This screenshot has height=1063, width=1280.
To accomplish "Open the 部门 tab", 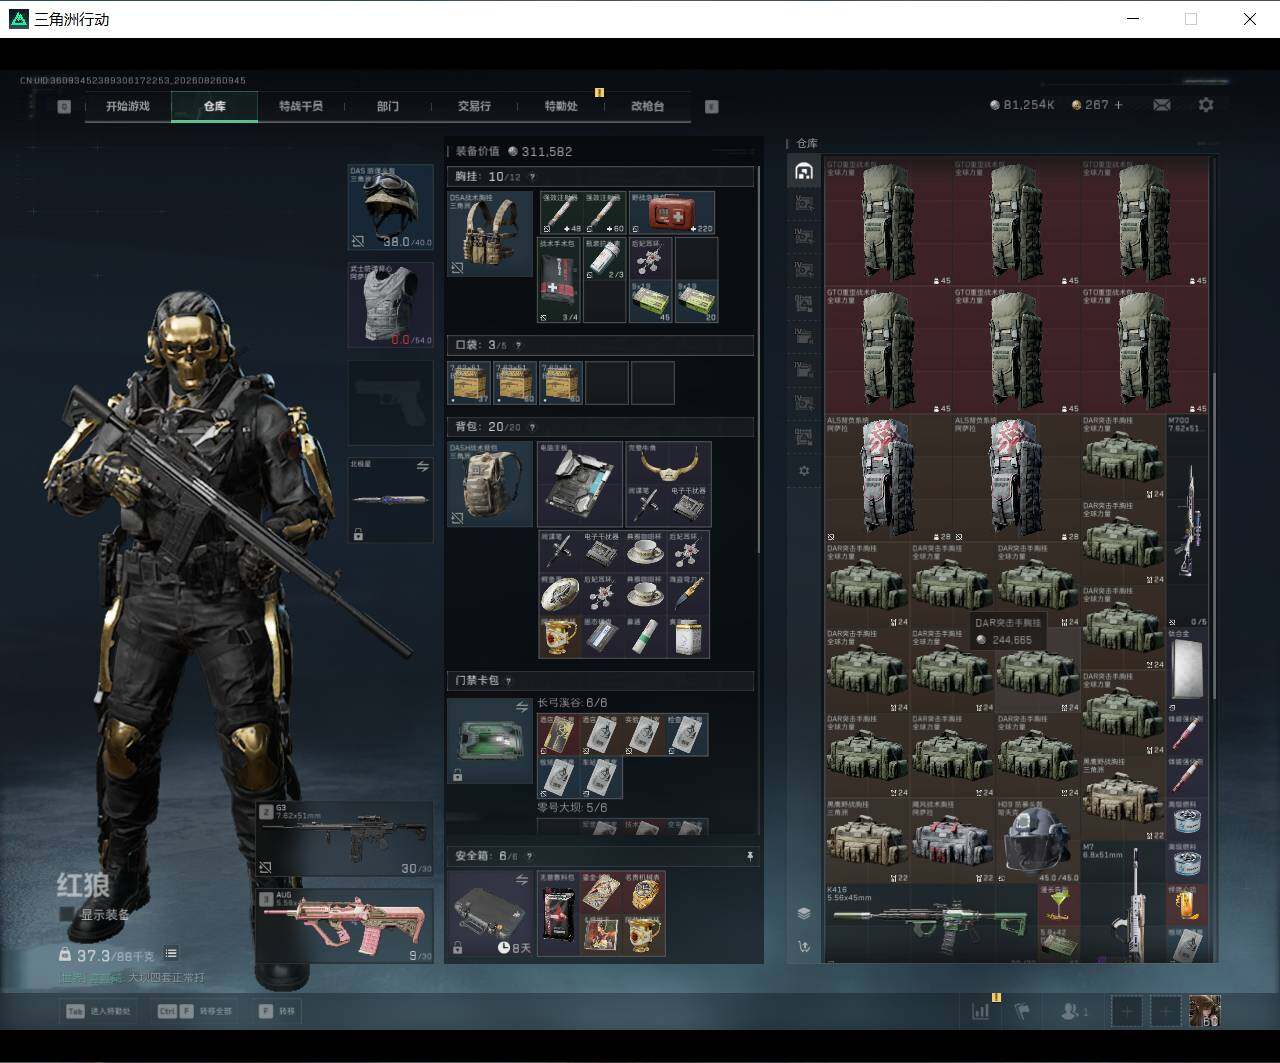I will [387, 106].
